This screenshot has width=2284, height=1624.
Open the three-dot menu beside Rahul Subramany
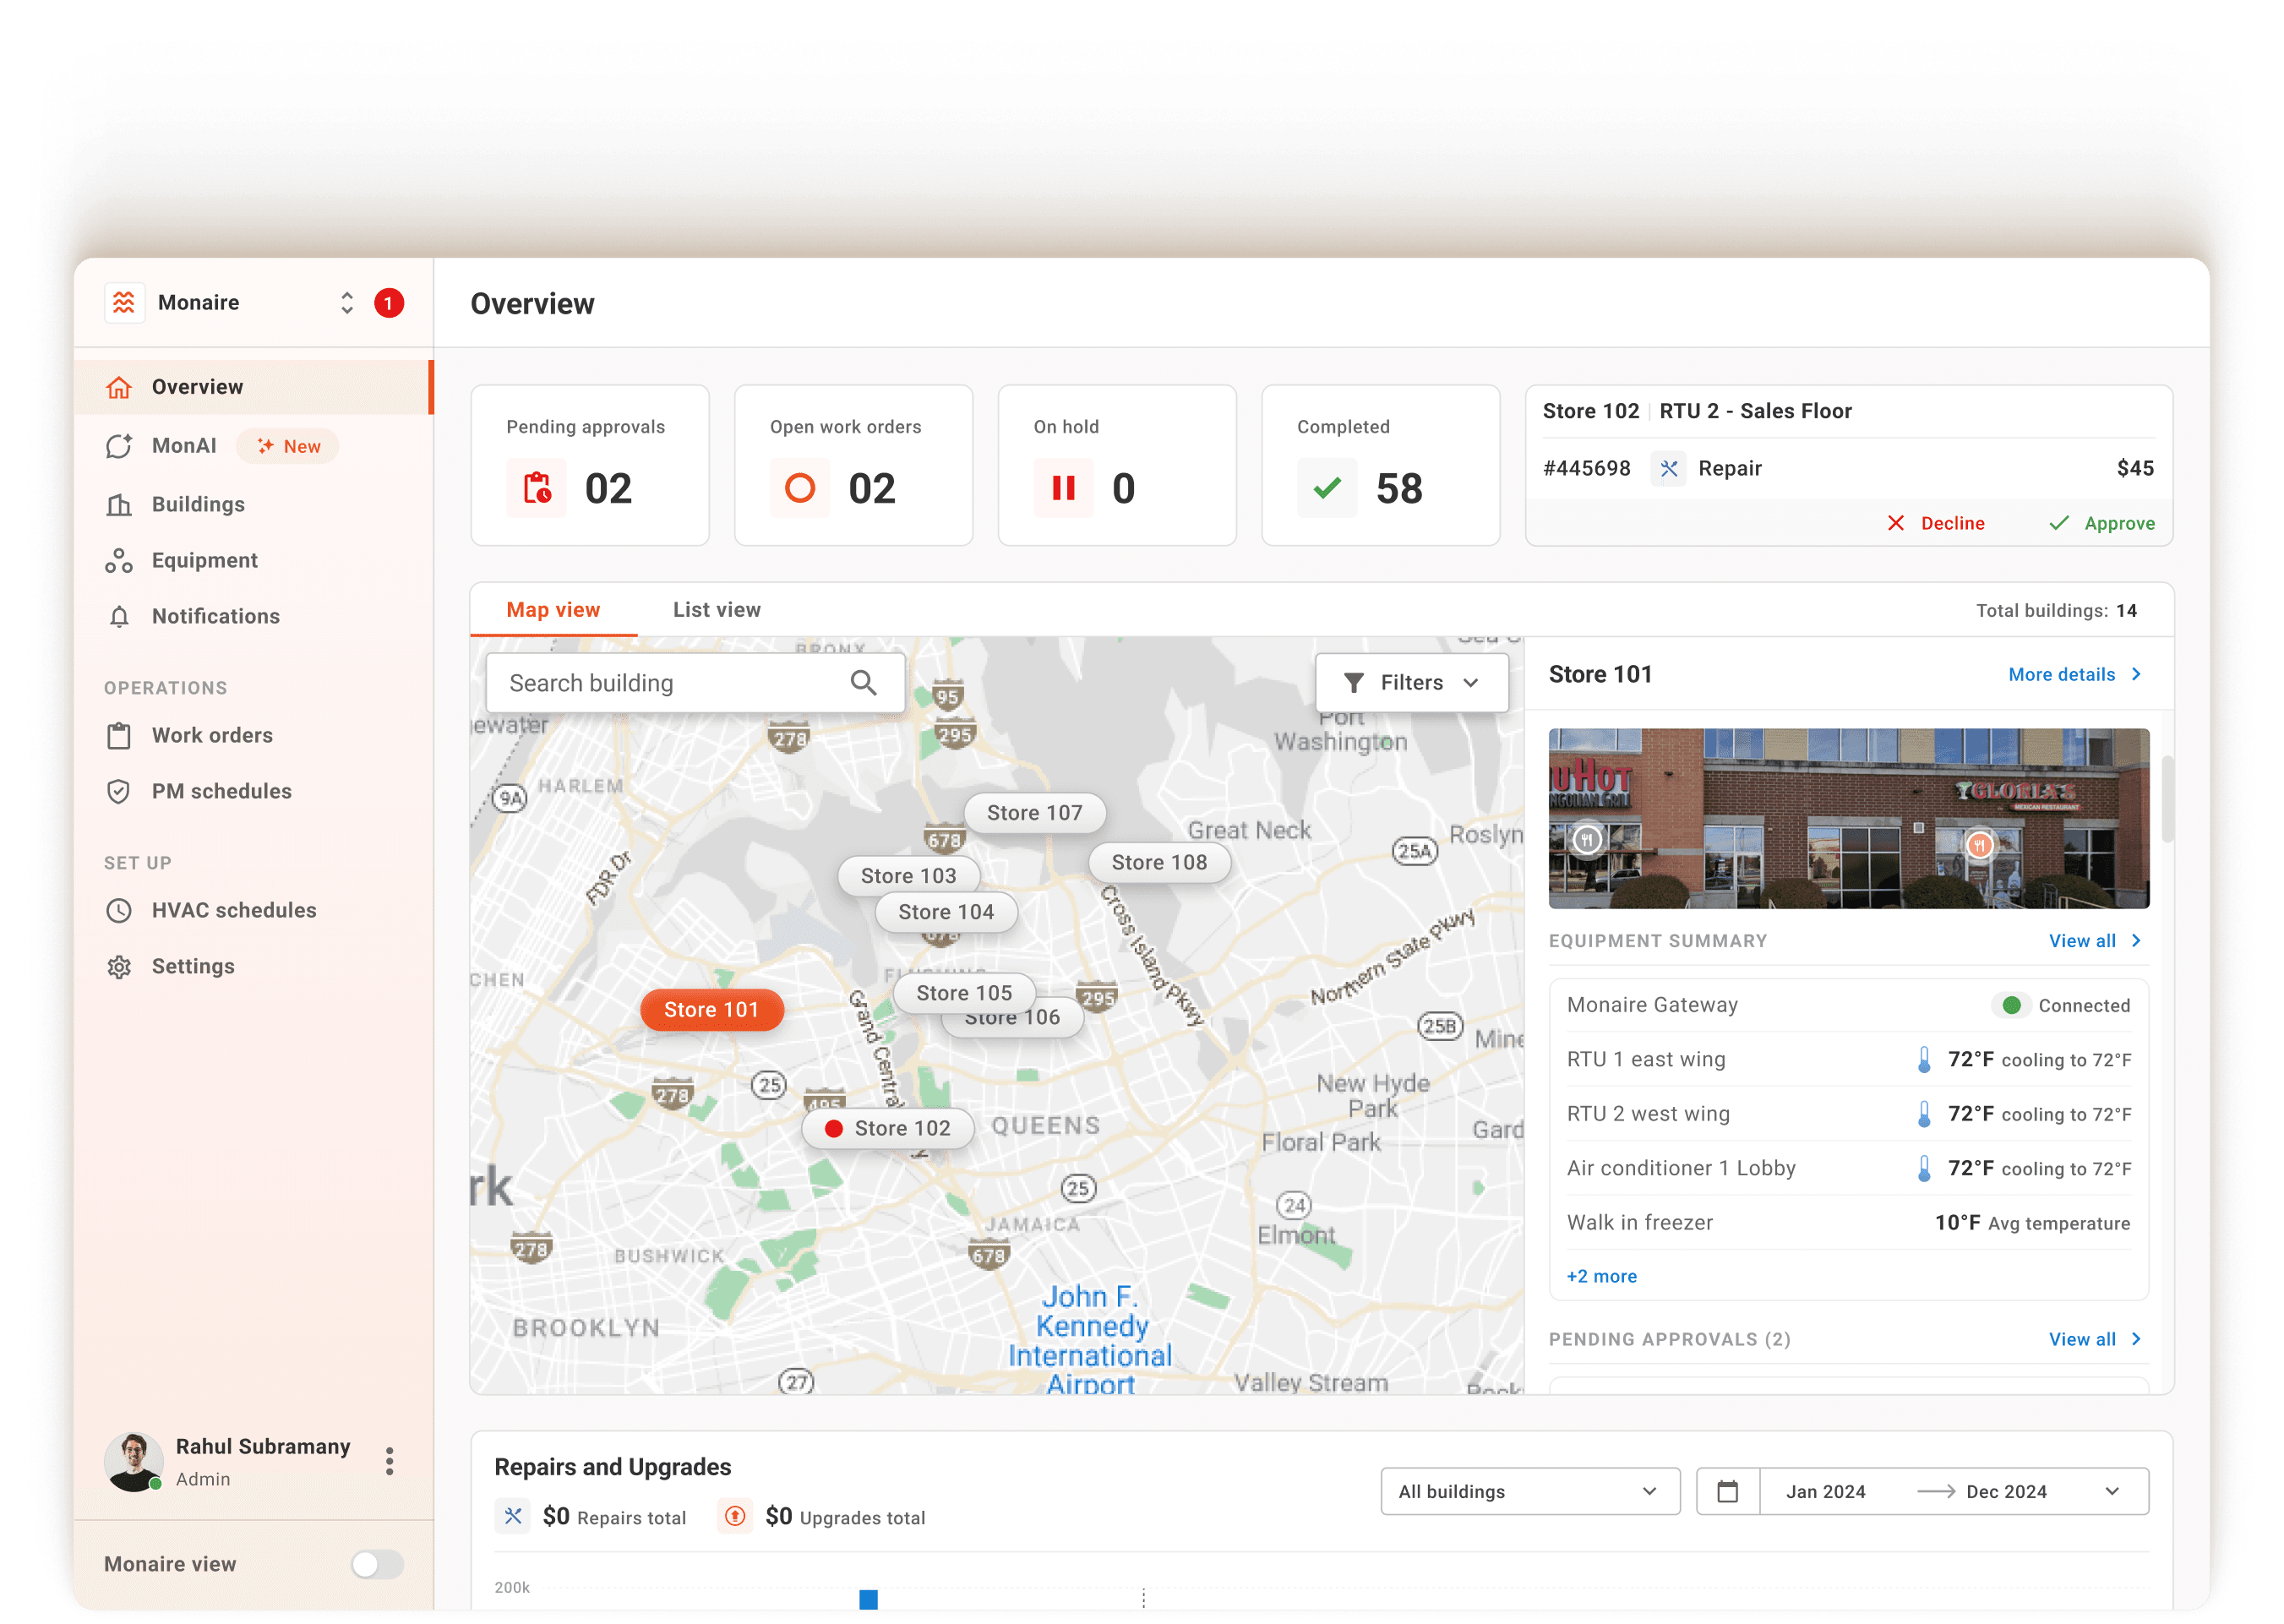point(389,1461)
